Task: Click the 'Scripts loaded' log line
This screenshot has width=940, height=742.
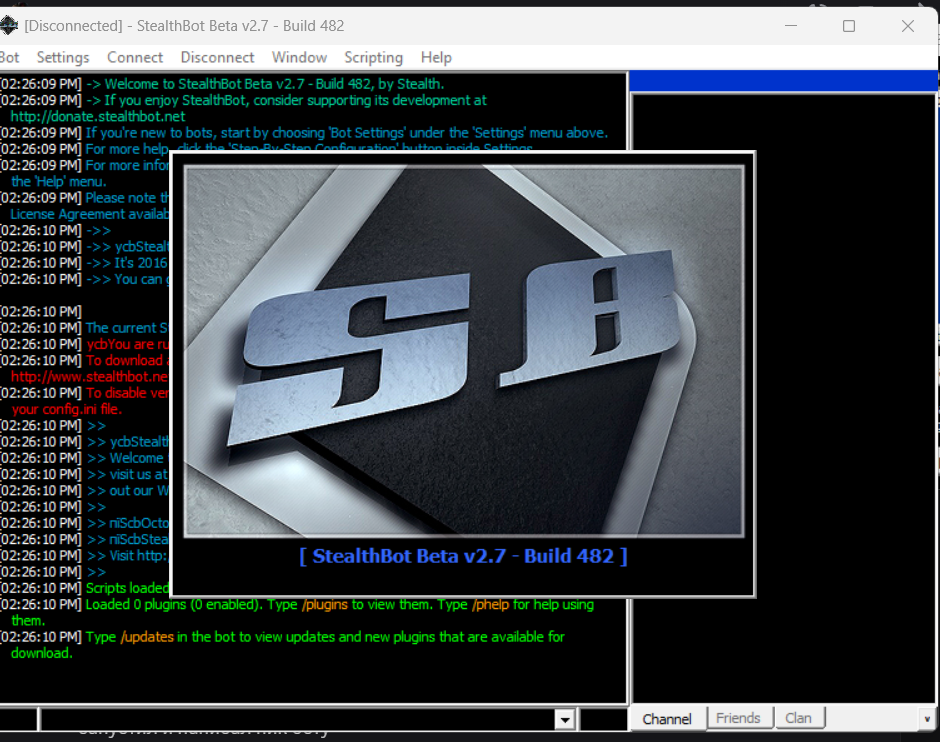Action: 85,588
